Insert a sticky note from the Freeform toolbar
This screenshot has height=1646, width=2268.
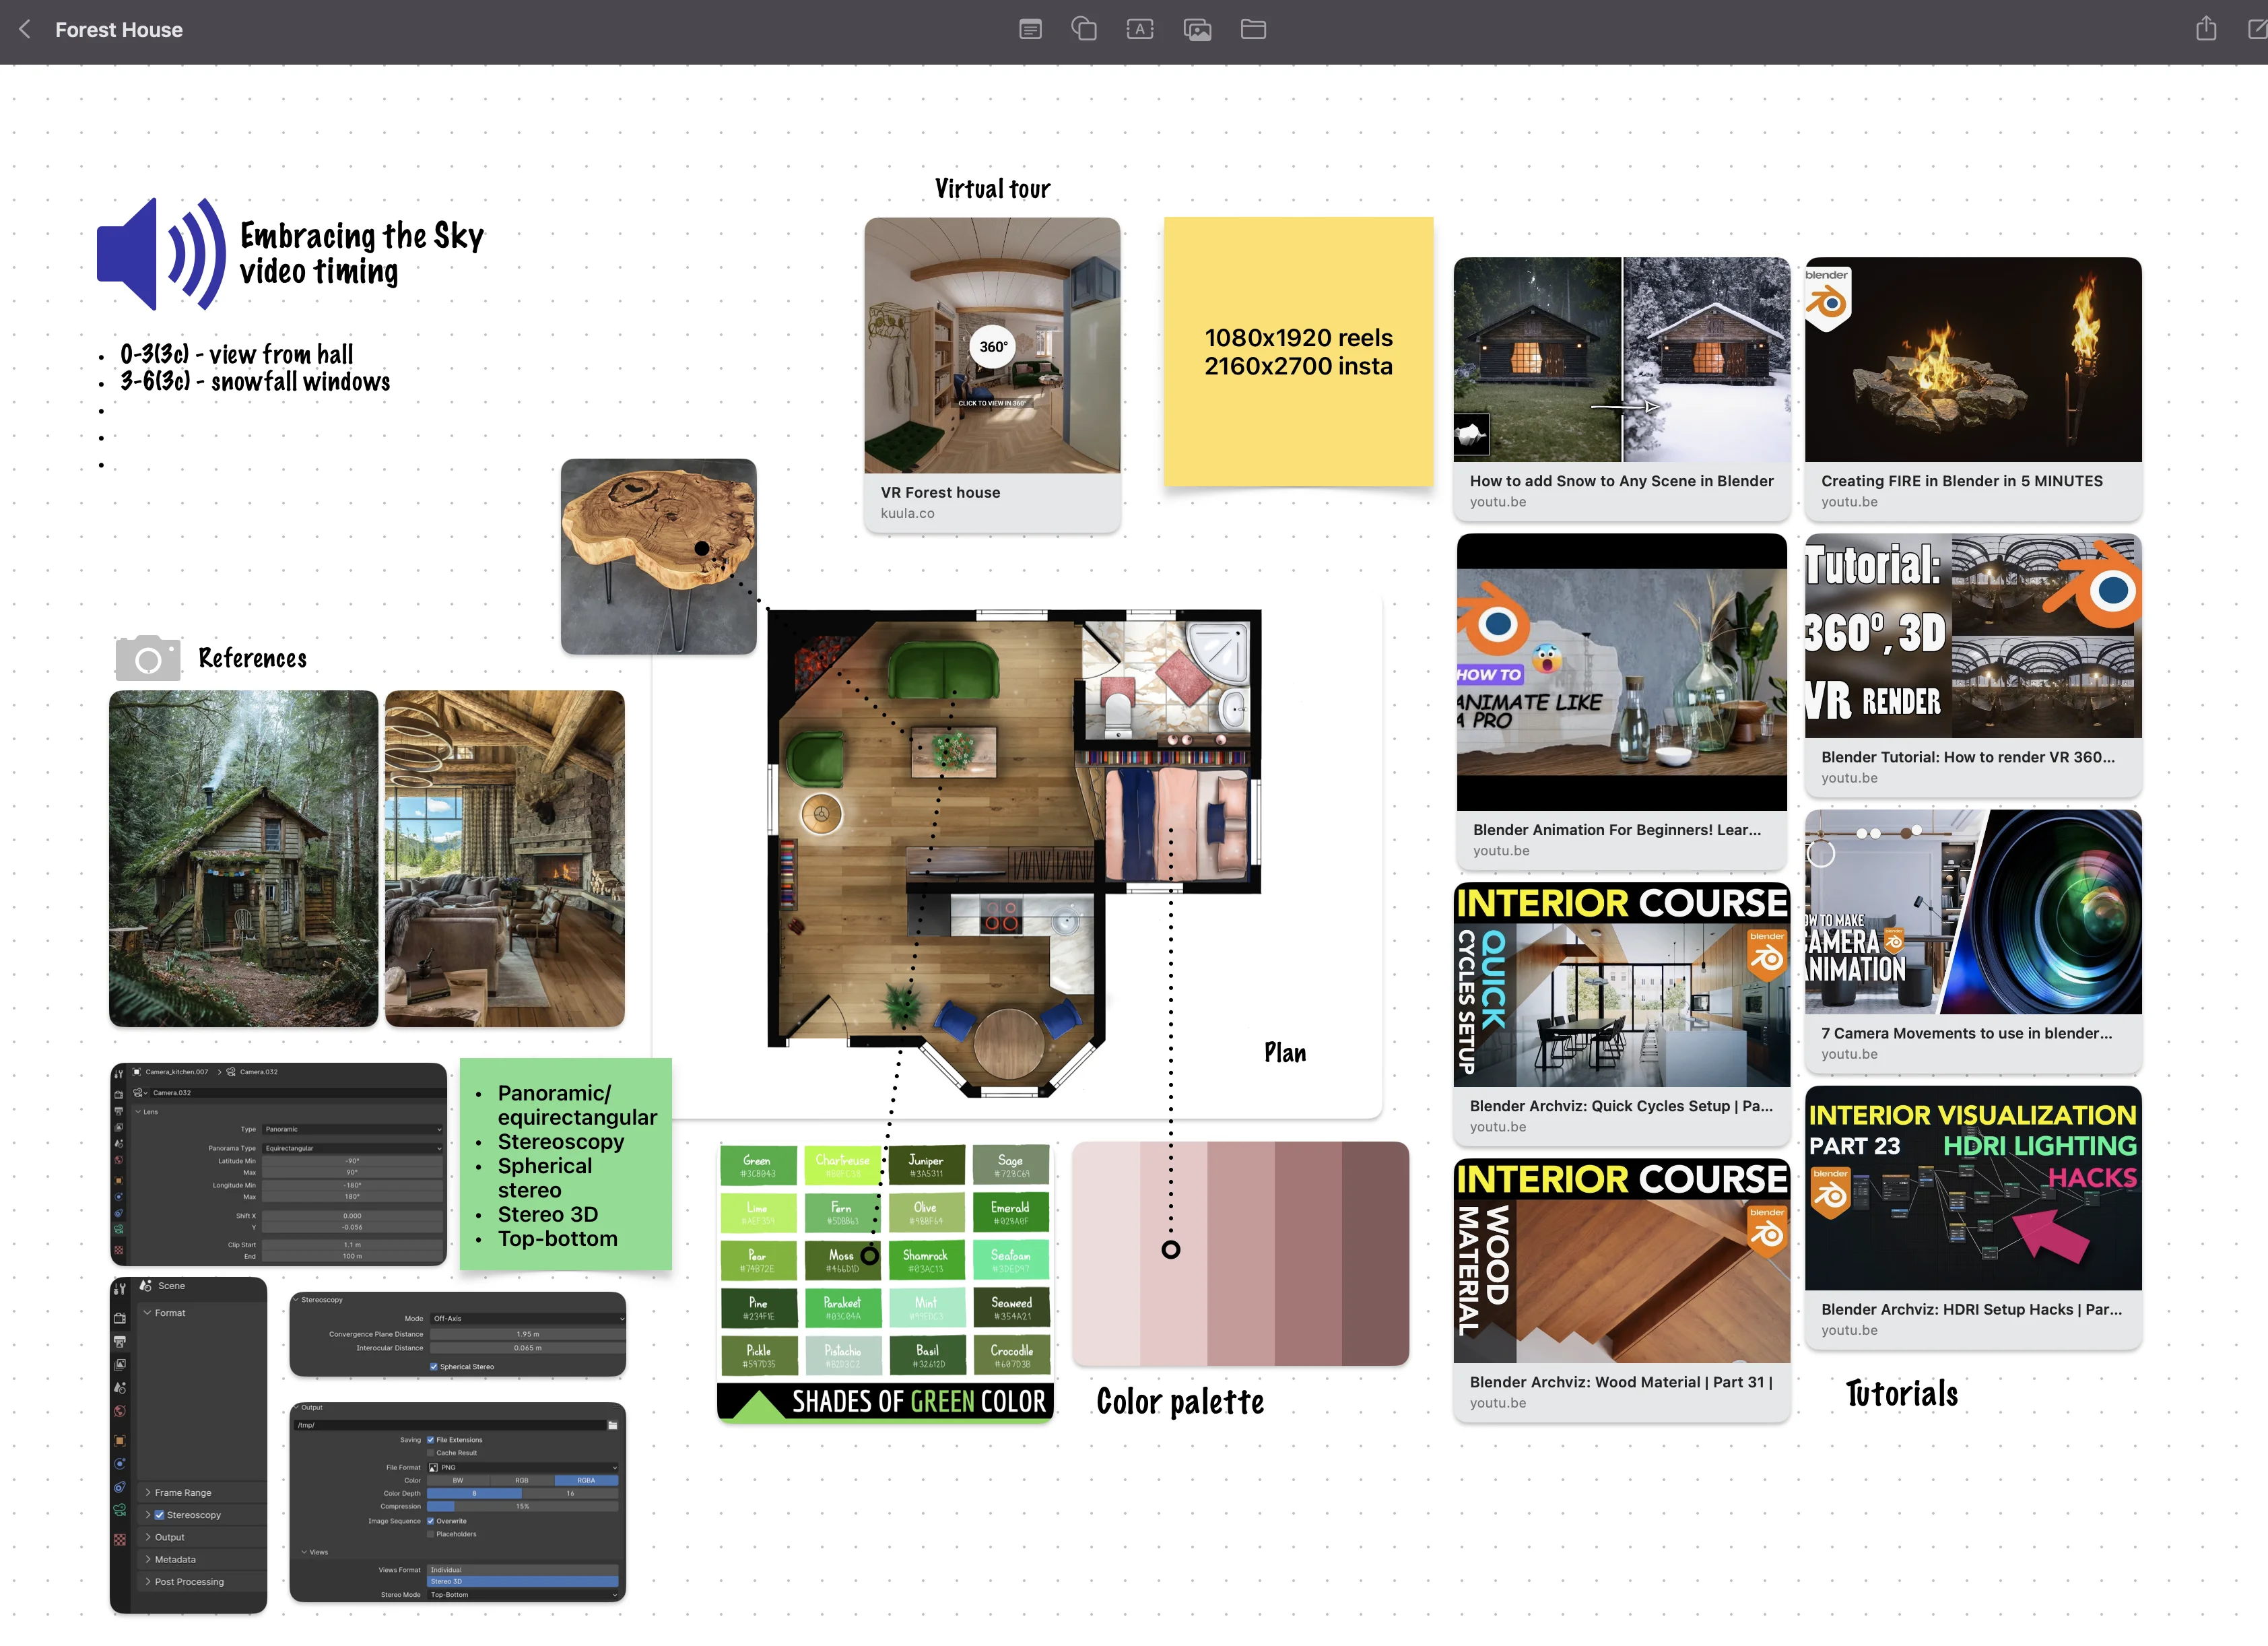pos(1030,29)
